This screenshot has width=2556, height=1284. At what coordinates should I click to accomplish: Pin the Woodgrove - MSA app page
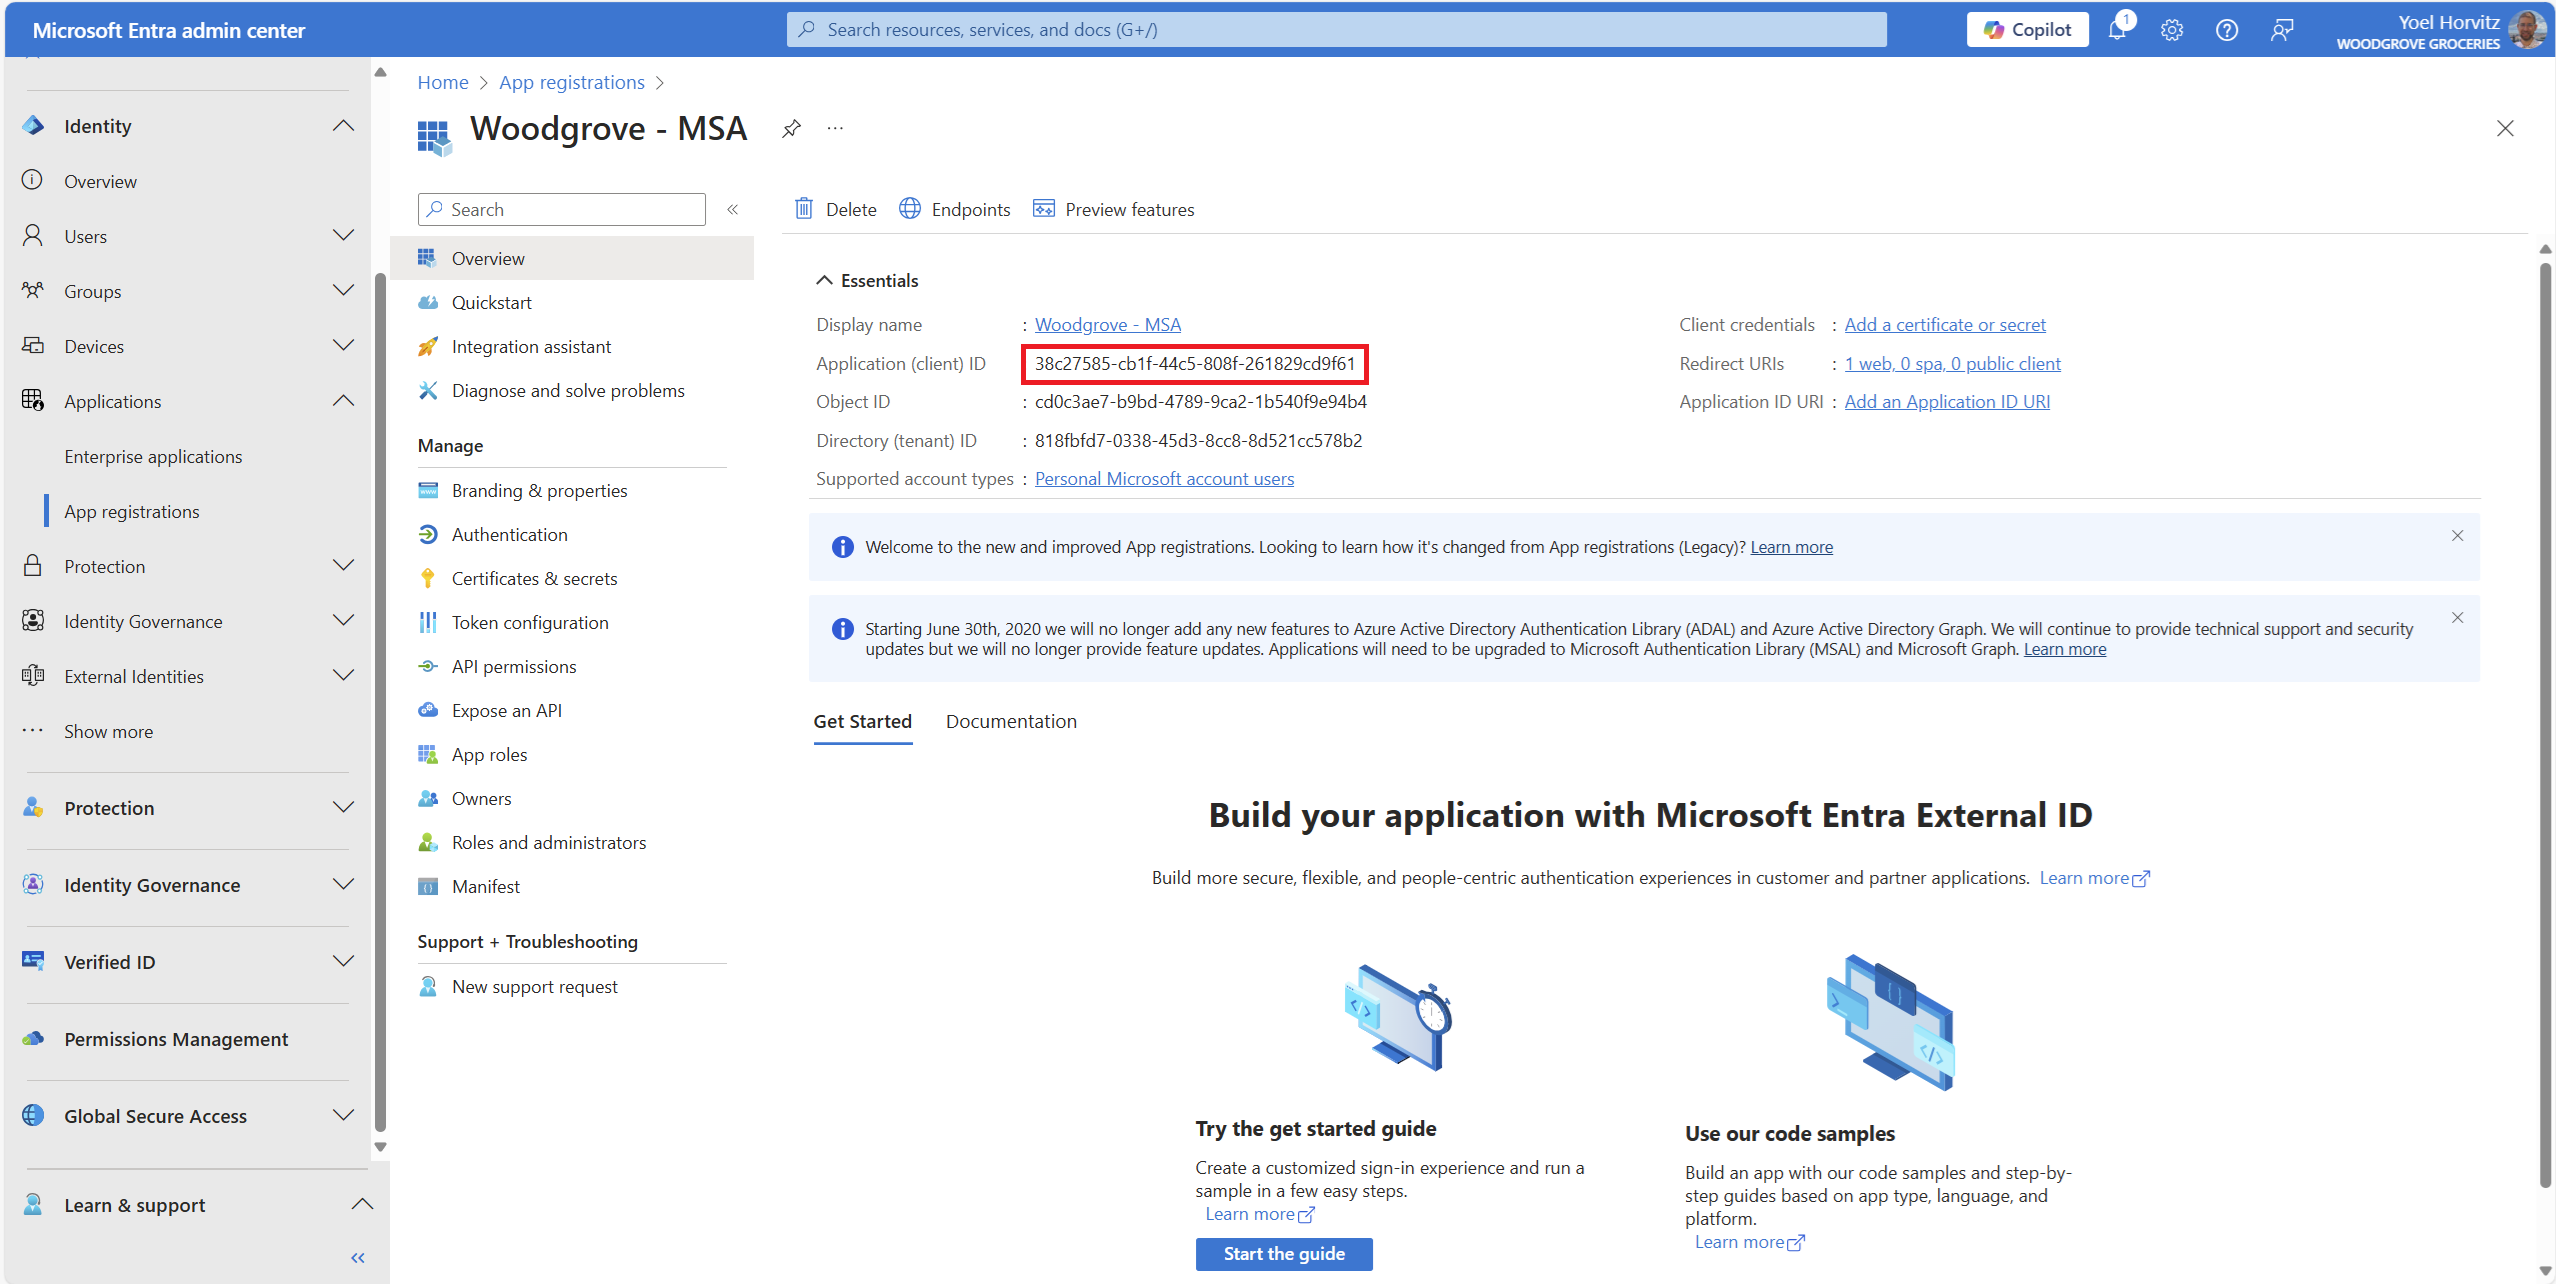click(791, 128)
